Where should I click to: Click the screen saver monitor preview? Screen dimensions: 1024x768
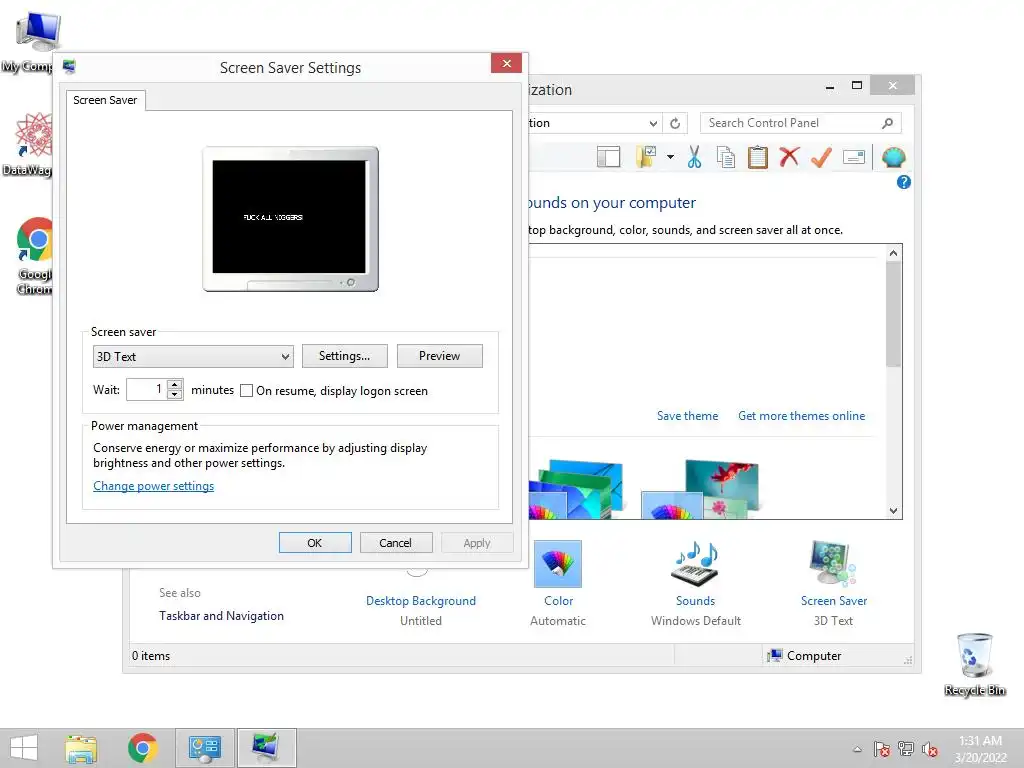291,219
